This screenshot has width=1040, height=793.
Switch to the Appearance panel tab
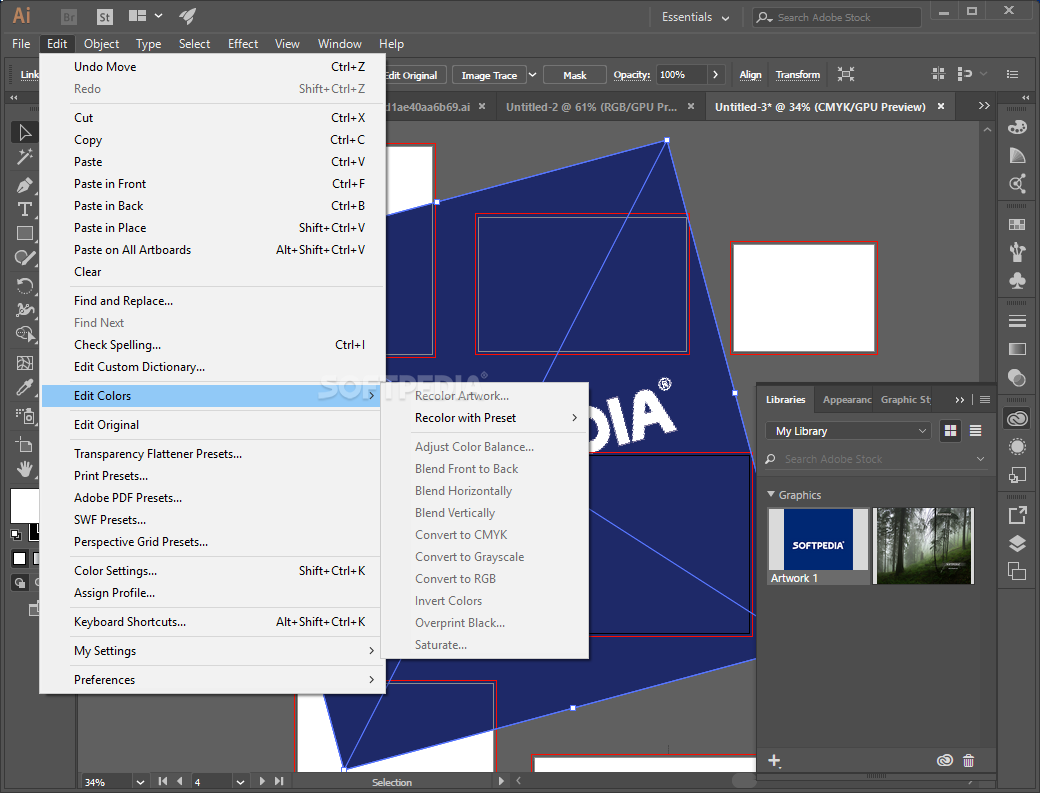pyautogui.click(x=846, y=400)
